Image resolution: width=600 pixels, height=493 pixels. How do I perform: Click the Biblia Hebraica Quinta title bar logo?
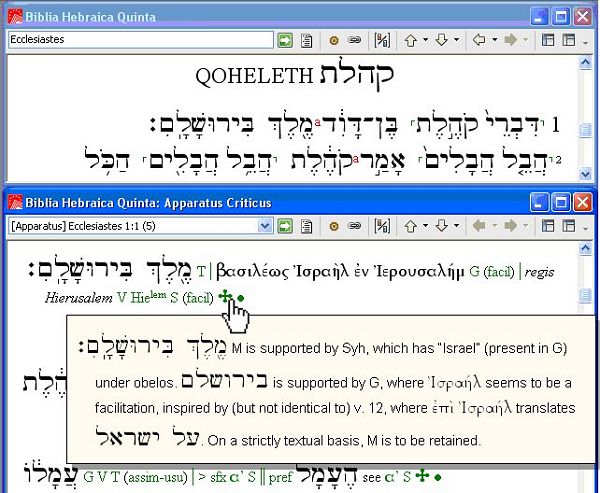coord(15,17)
